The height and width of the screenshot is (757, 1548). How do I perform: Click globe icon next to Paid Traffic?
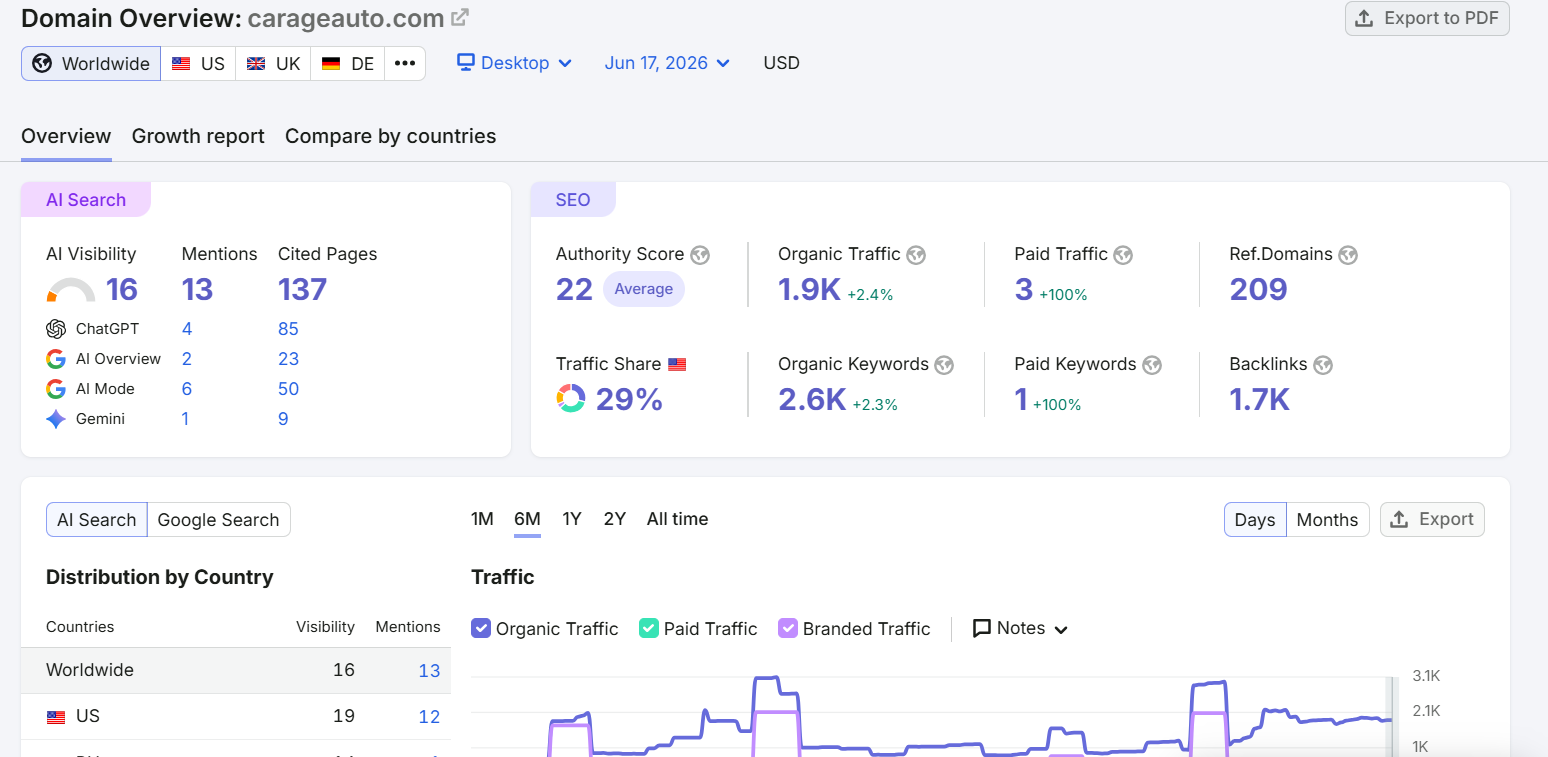pyautogui.click(x=1123, y=255)
